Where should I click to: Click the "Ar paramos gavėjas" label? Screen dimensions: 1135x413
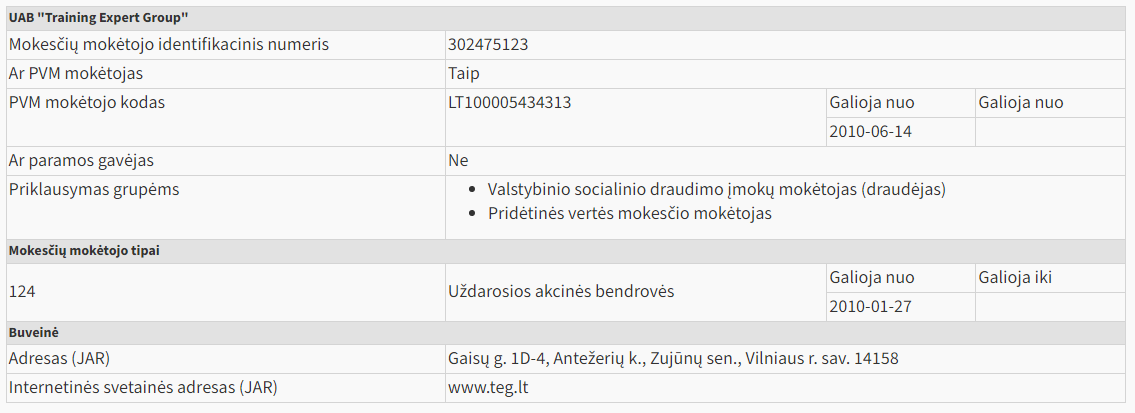point(81,161)
